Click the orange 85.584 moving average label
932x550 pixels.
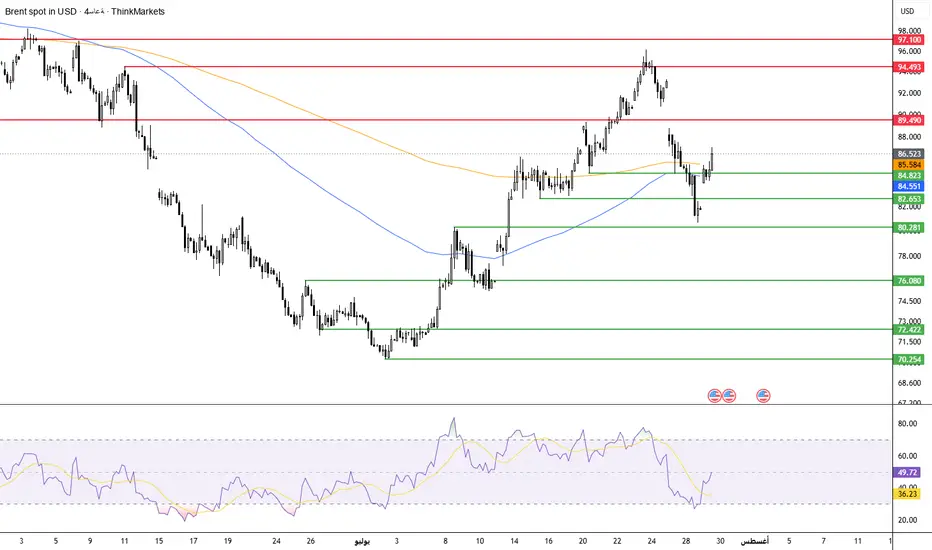[x=909, y=165]
